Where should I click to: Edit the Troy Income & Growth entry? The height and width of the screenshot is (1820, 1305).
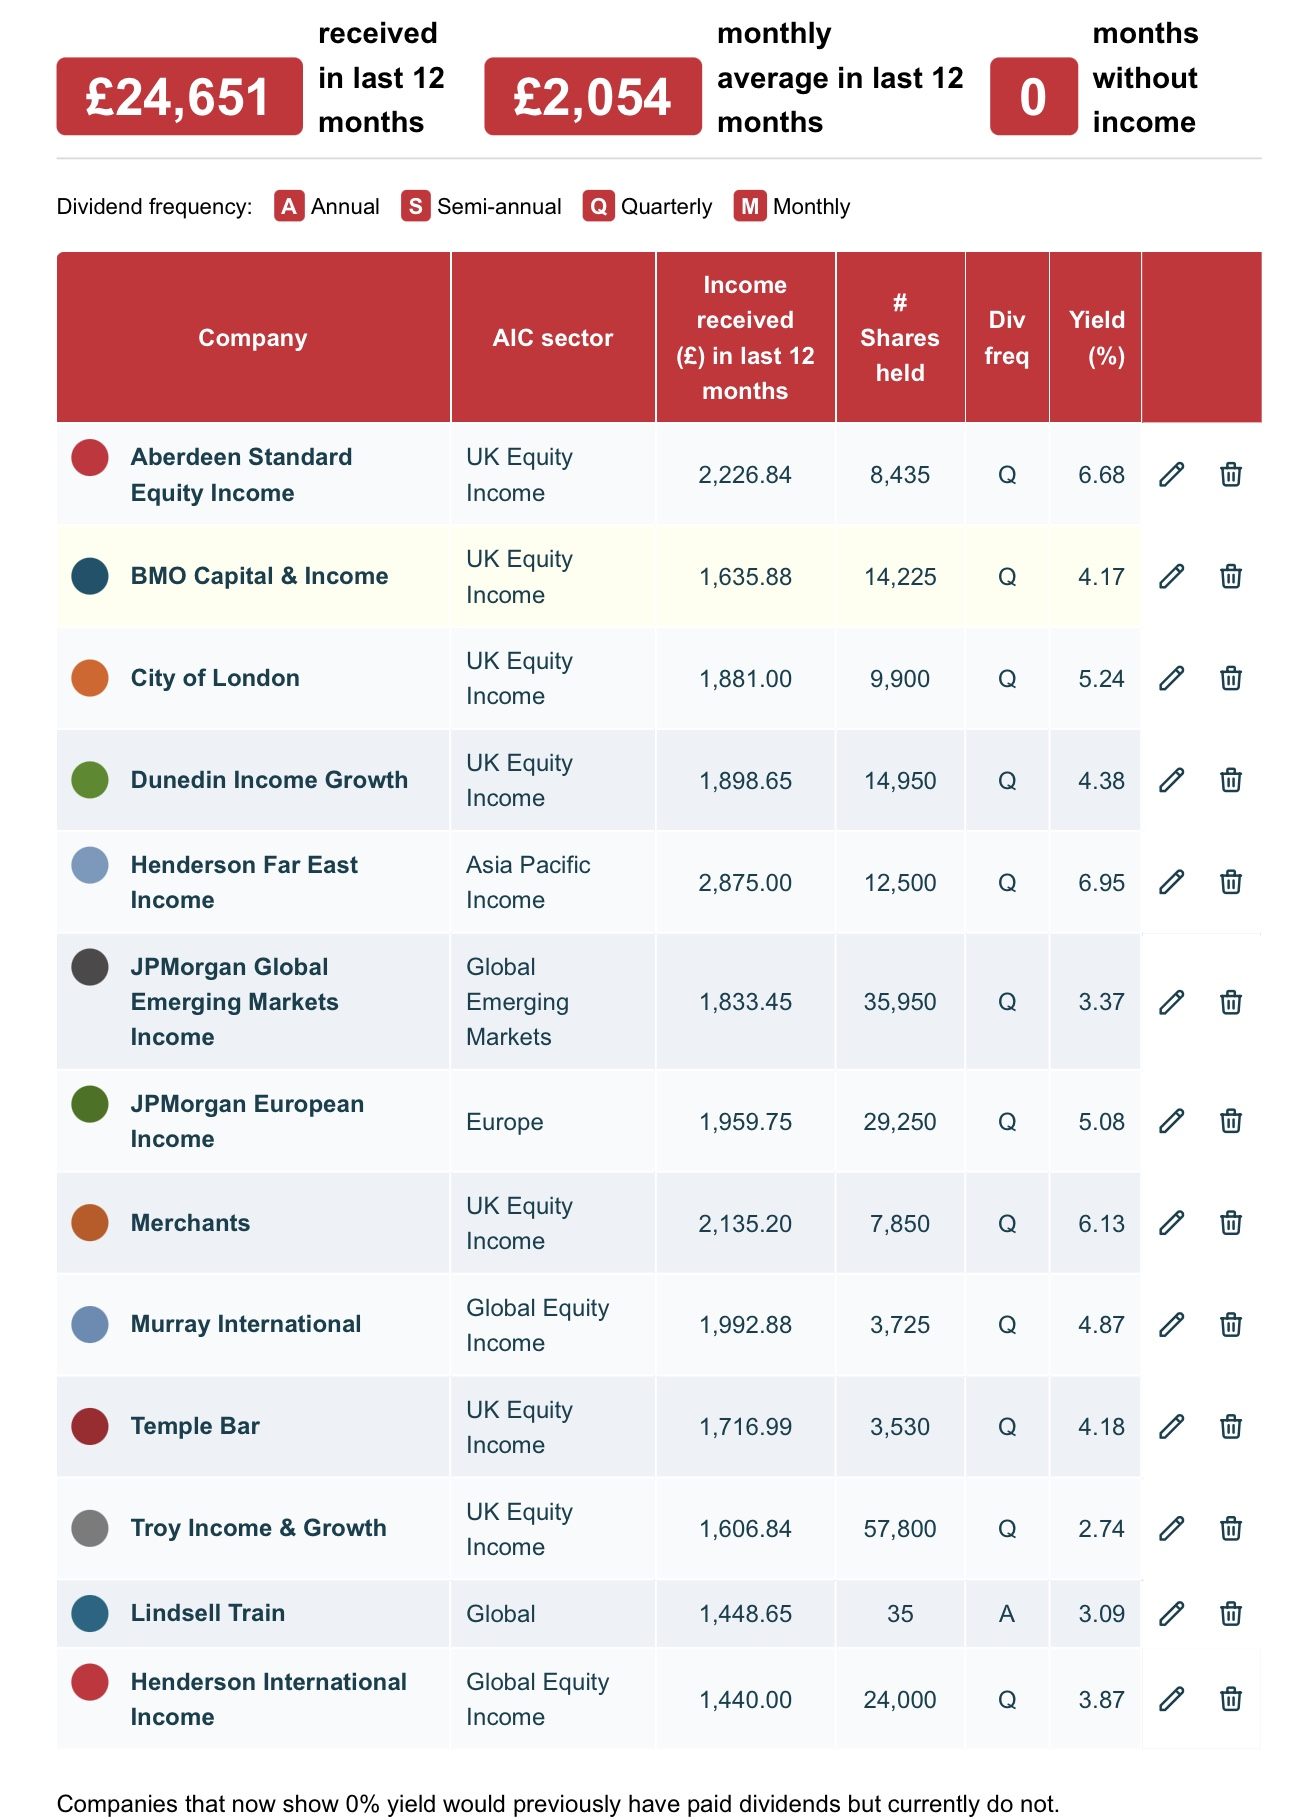[x=1171, y=1528]
